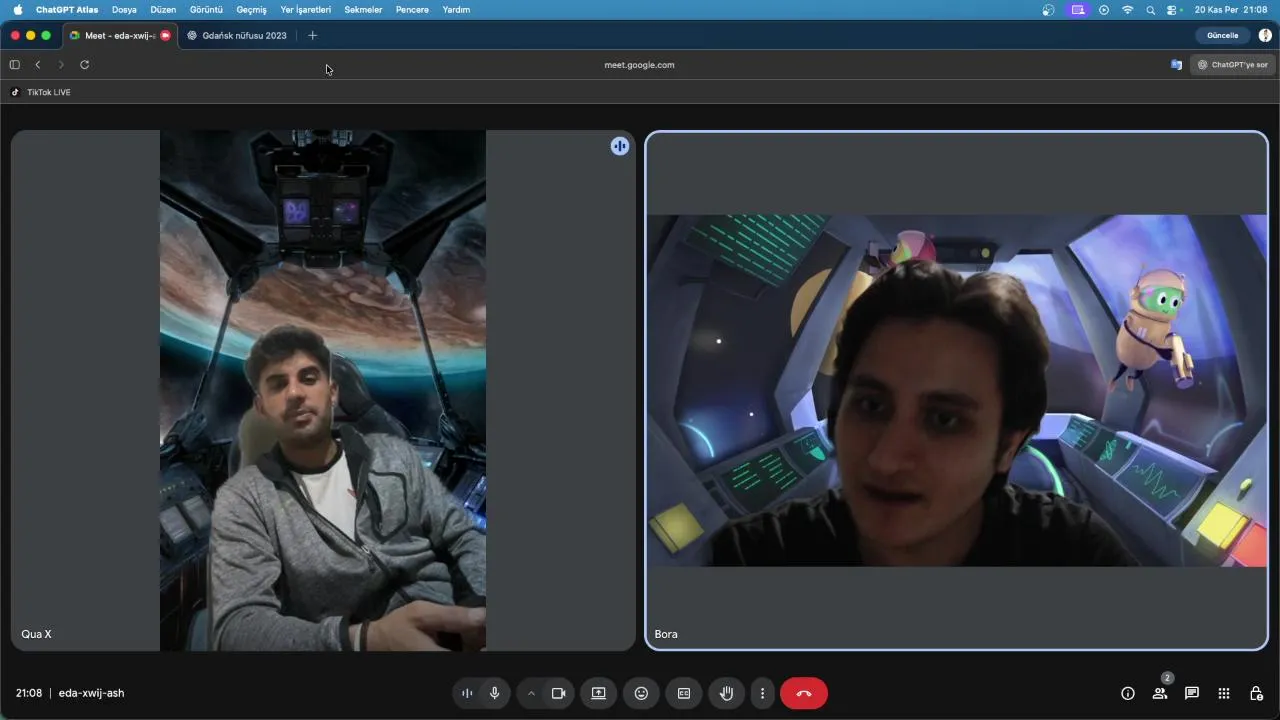
Task: Open host controls lock icon
Action: pos(1256,693)
